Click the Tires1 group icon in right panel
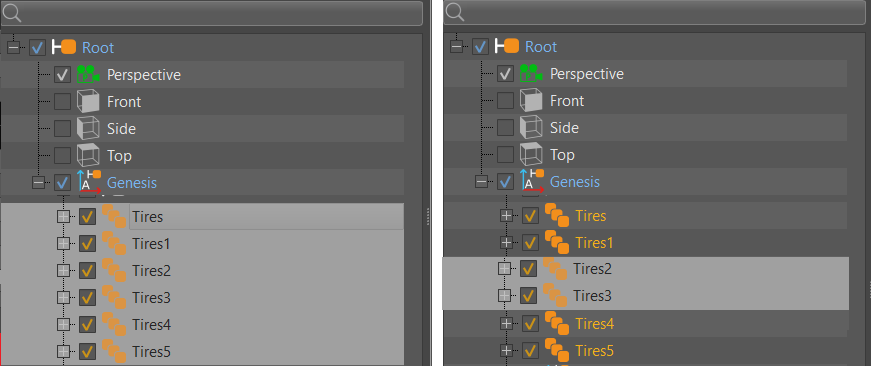Image resolution: width=871 pixels, height=366 pixels. point(557,243)
